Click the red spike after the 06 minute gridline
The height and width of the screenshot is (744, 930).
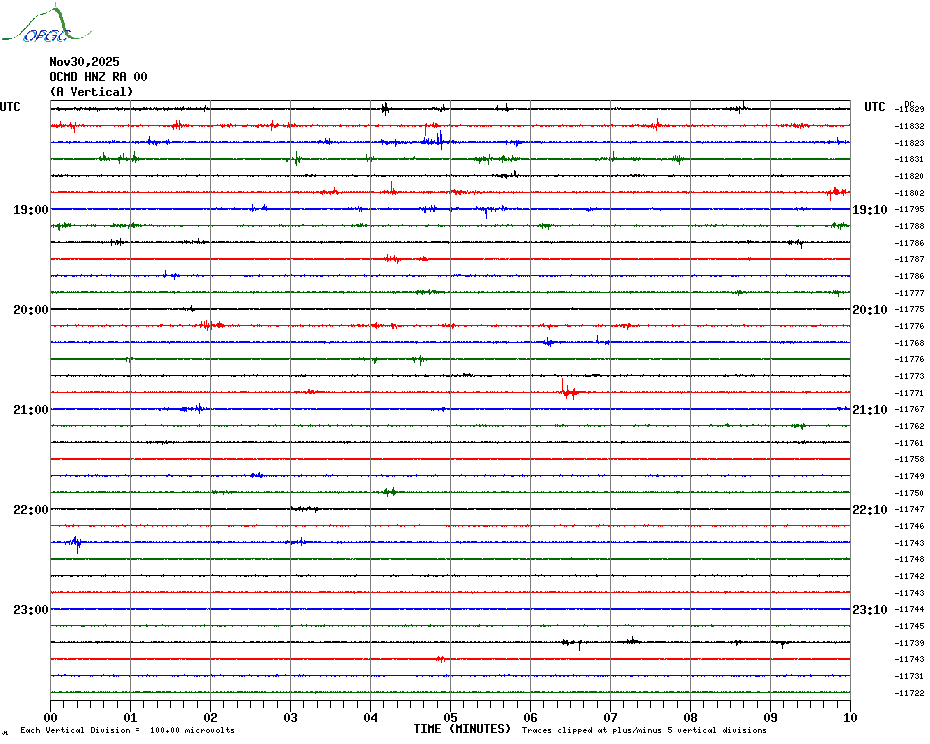566,390
